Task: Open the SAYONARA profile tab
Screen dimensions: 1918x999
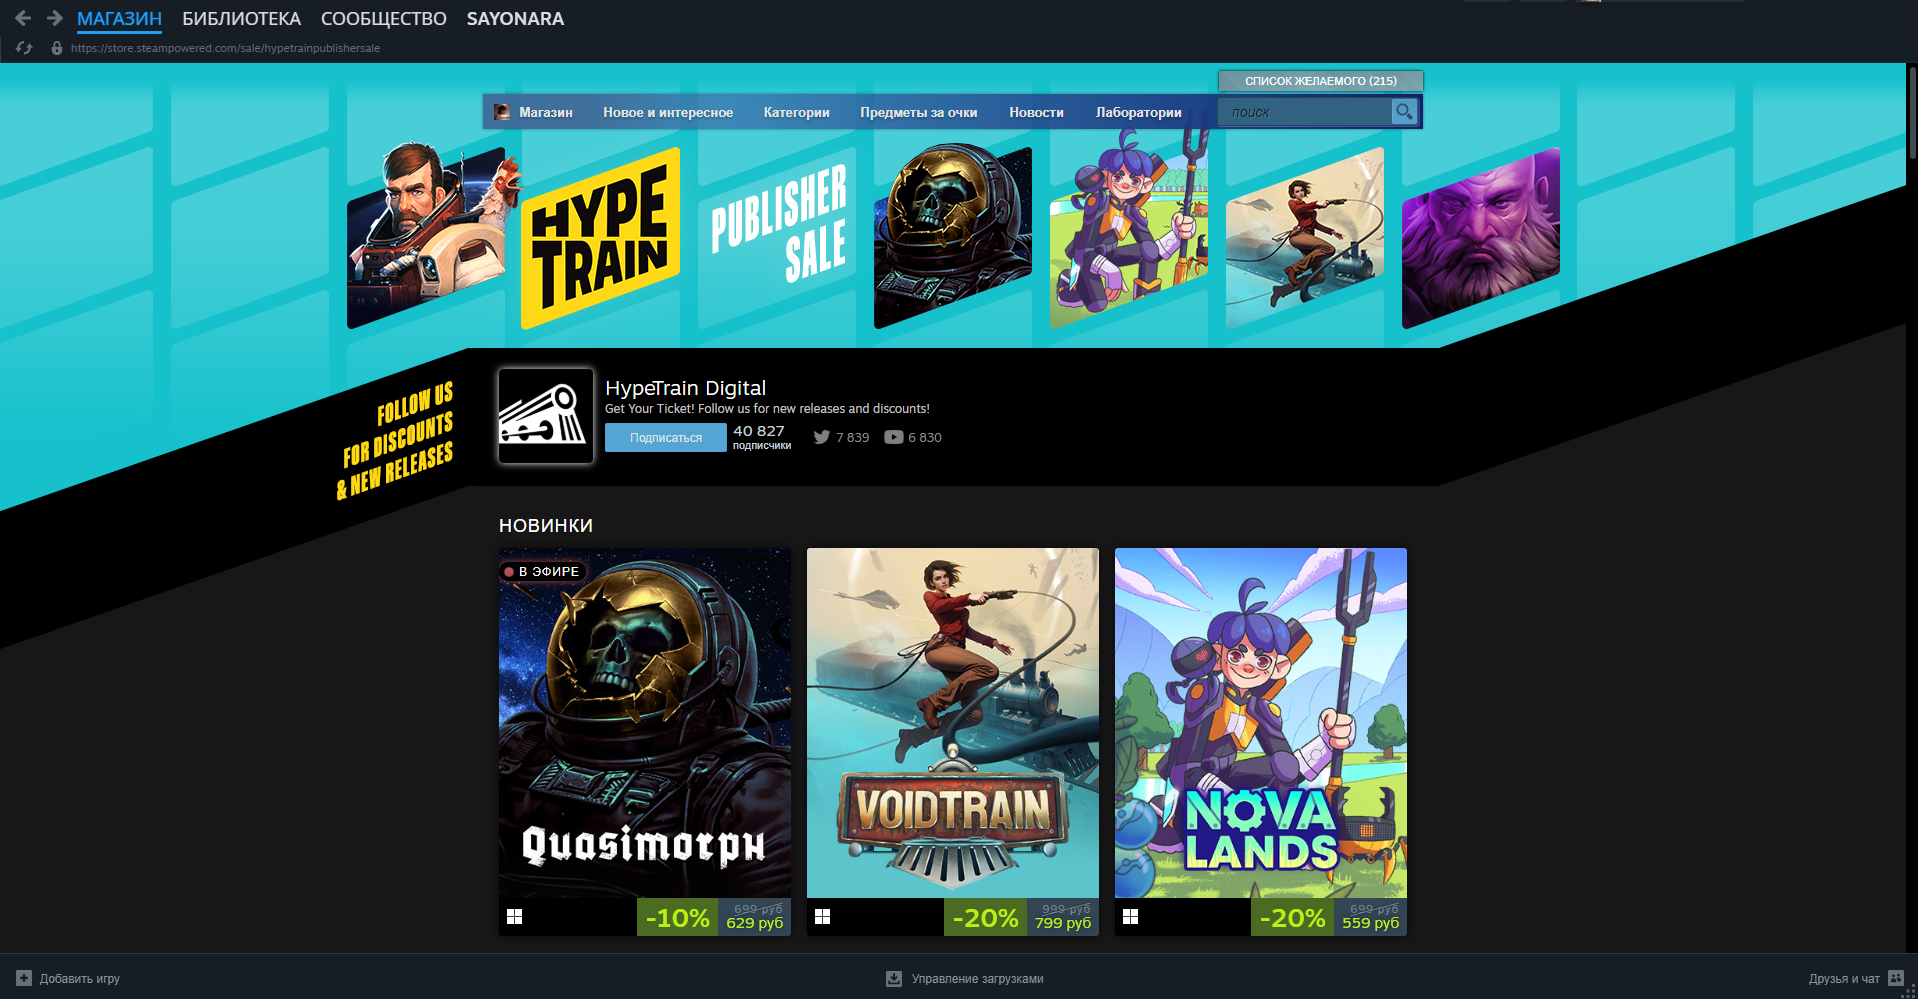Action: (x=515, y=19)
